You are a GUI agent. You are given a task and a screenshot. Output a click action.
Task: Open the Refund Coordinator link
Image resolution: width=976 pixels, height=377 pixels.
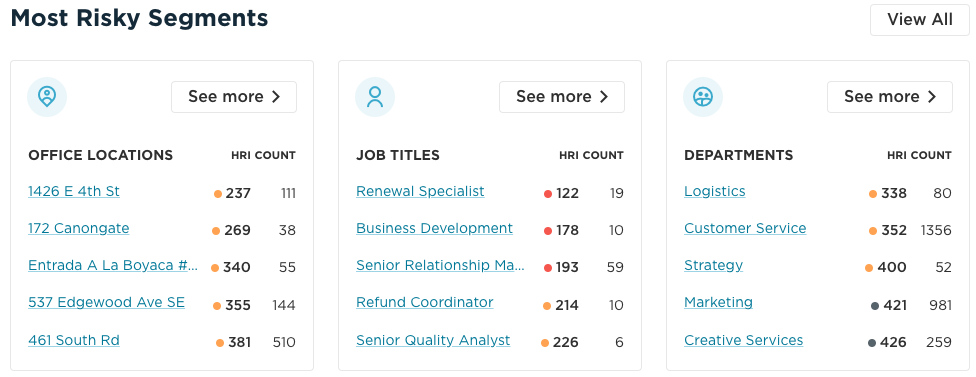425,302
